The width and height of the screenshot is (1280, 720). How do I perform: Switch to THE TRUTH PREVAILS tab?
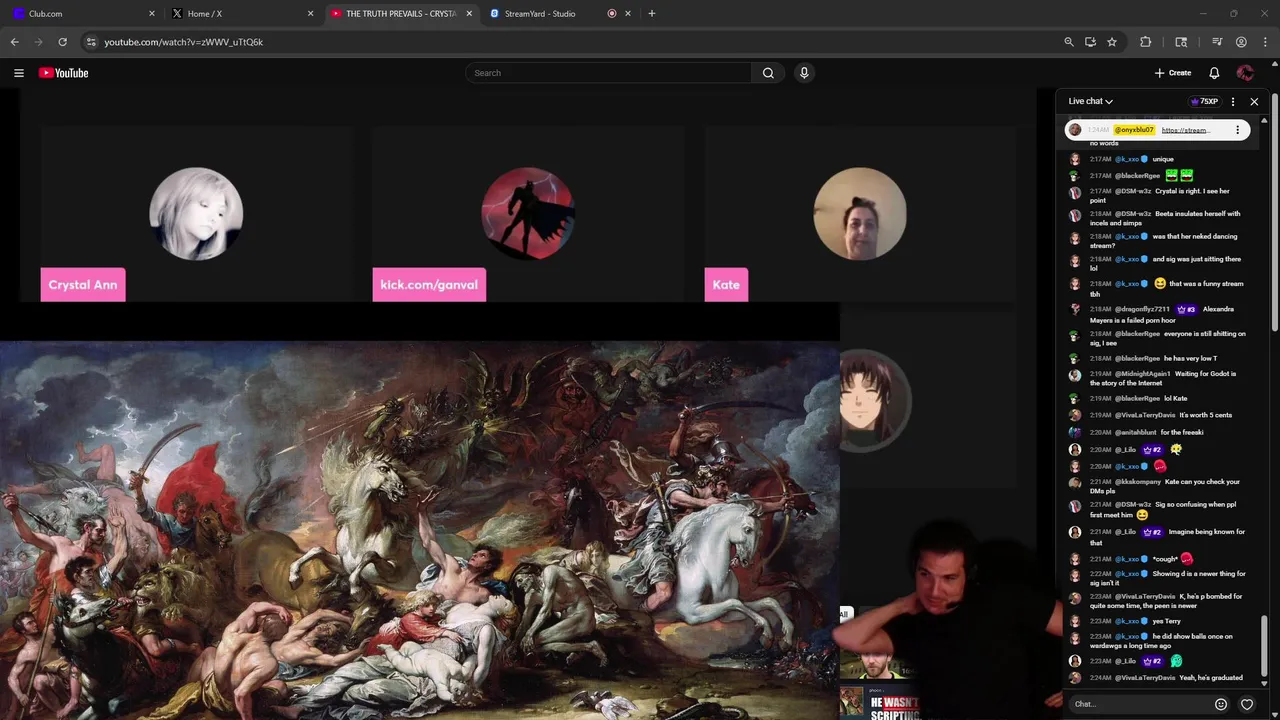click(402, 13)
